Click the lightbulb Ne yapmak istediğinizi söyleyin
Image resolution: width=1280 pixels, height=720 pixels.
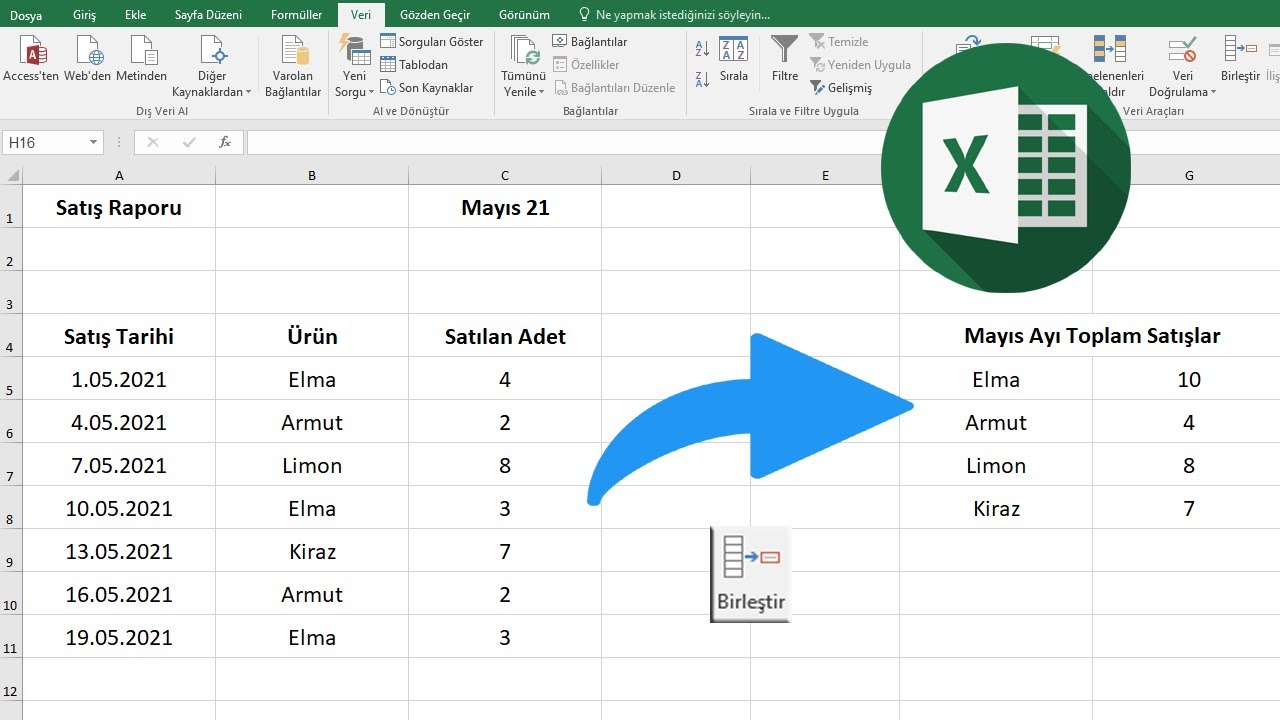coord(675,15)
